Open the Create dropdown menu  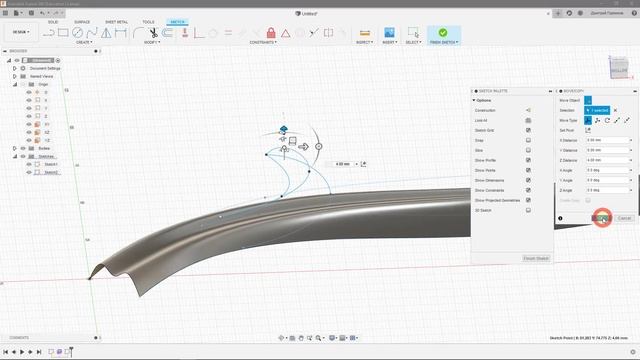click(84, 42)
